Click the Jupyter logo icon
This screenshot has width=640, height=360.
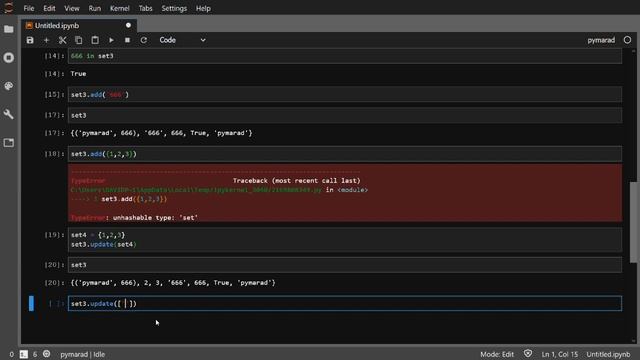(9, 8)
